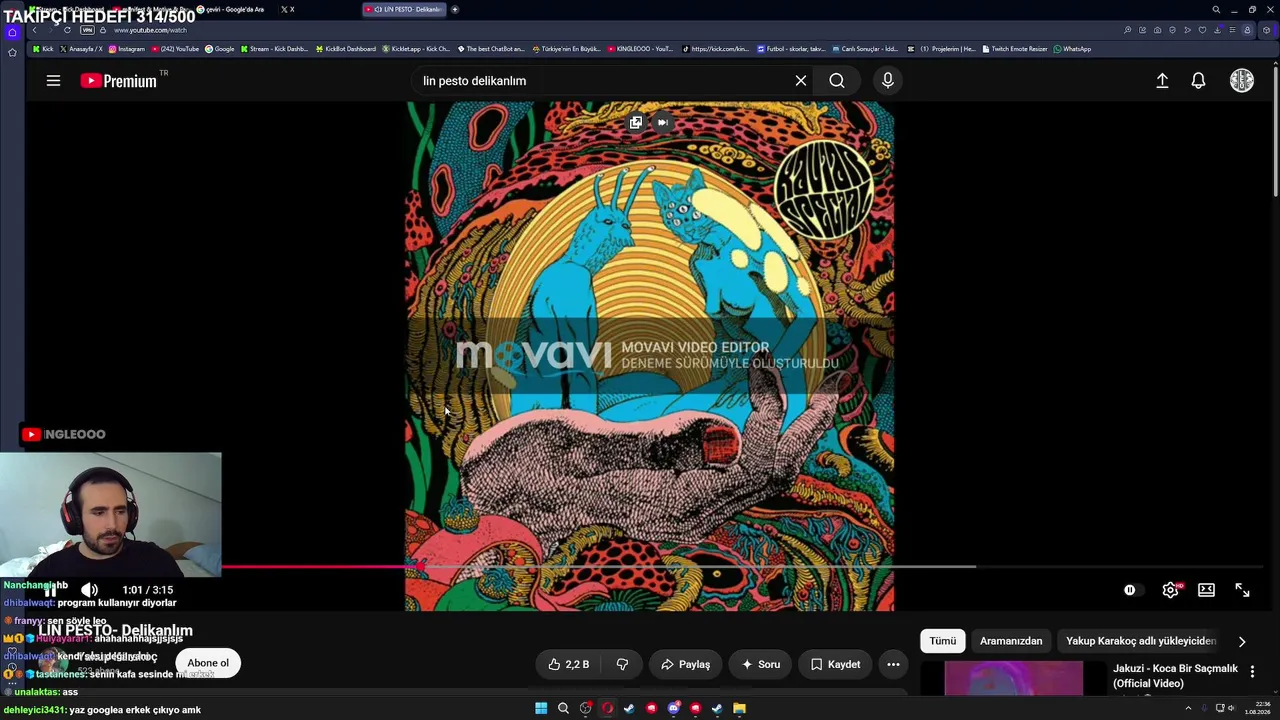Screen dimensions: 1280x720
Task: Toggle the autoplay switch in the player
Action: [x=1130, y=590]
